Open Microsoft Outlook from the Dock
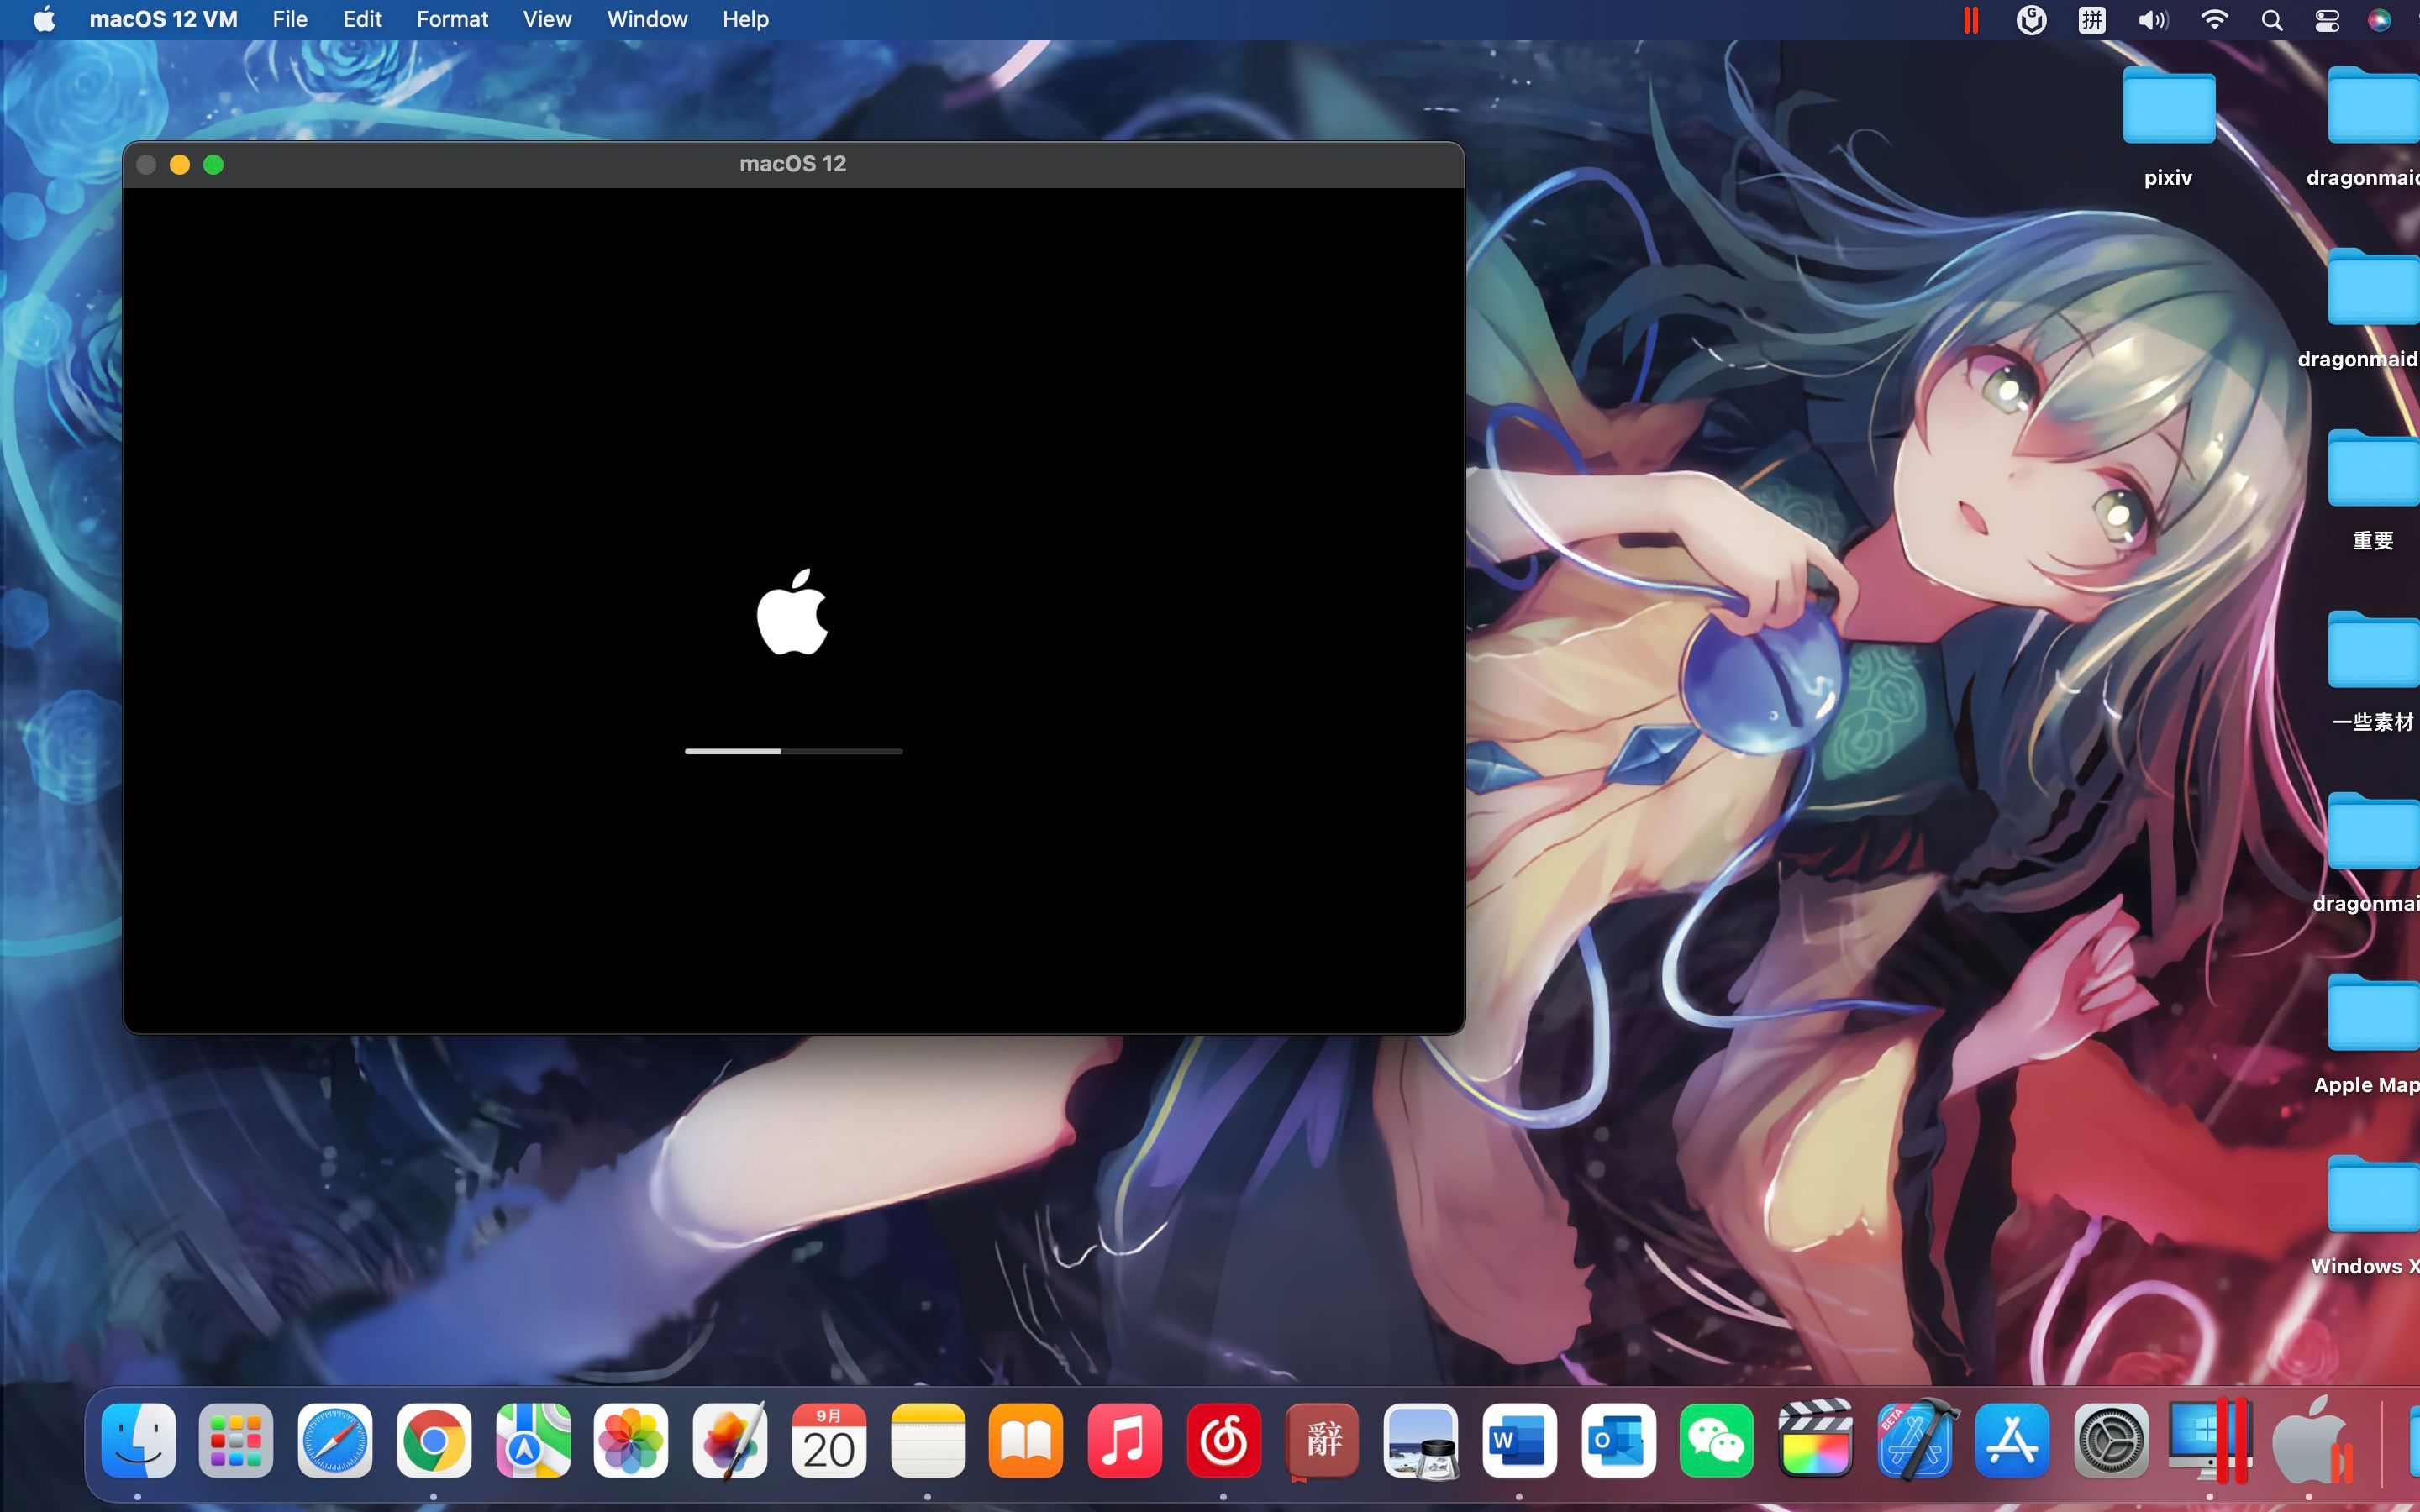Screen dimensions: 2420x1512 click(x=1618, y=1441)
